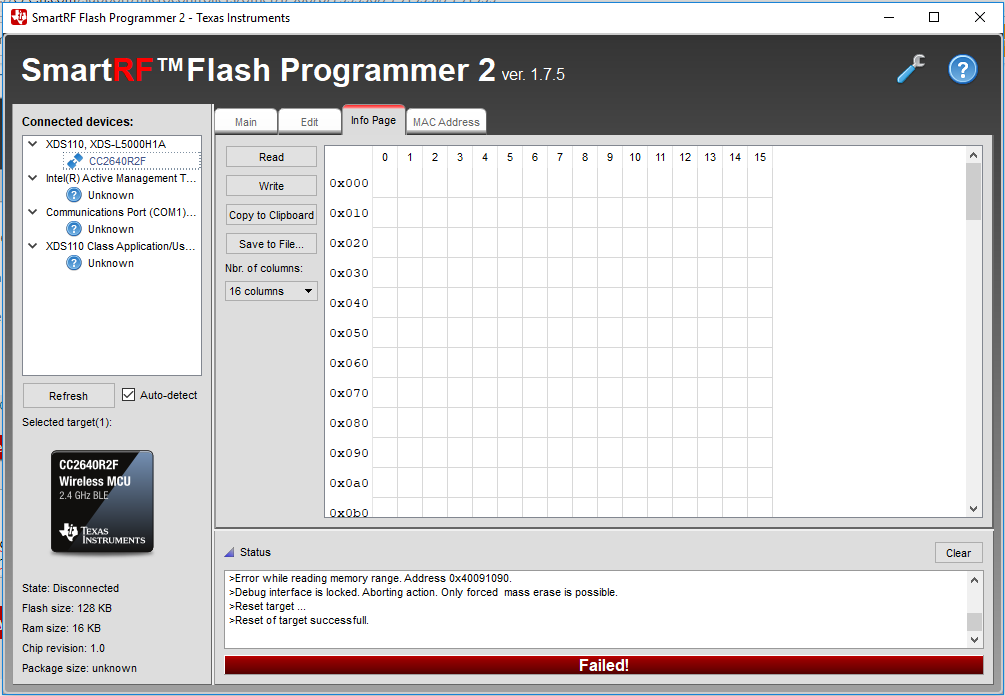Click 'Debug interface is locked' status line
The height and width of the screenshot is (696, 1005).
pos(423,592)
